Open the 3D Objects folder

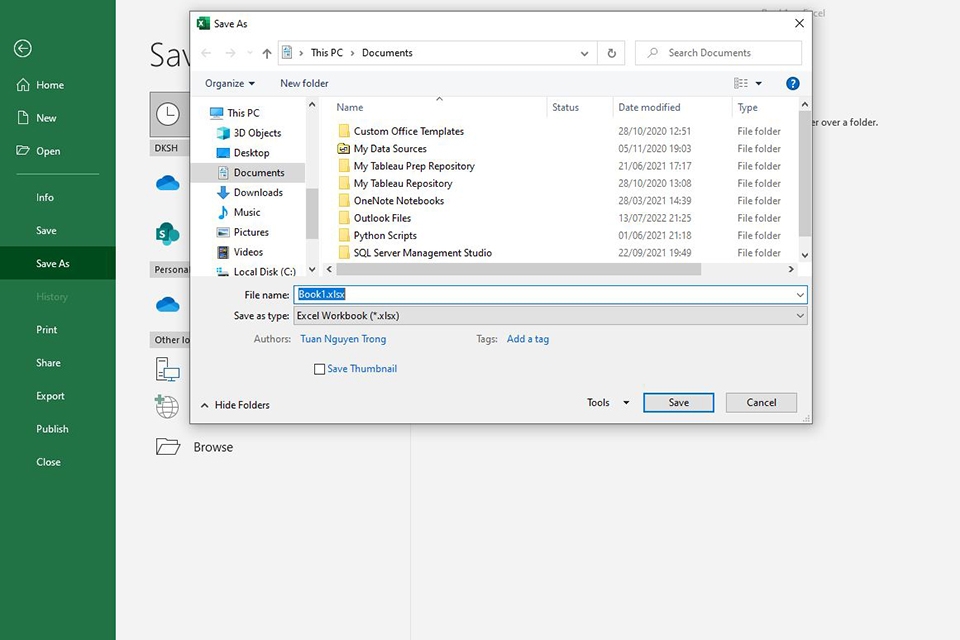click(x=257, y=133)
